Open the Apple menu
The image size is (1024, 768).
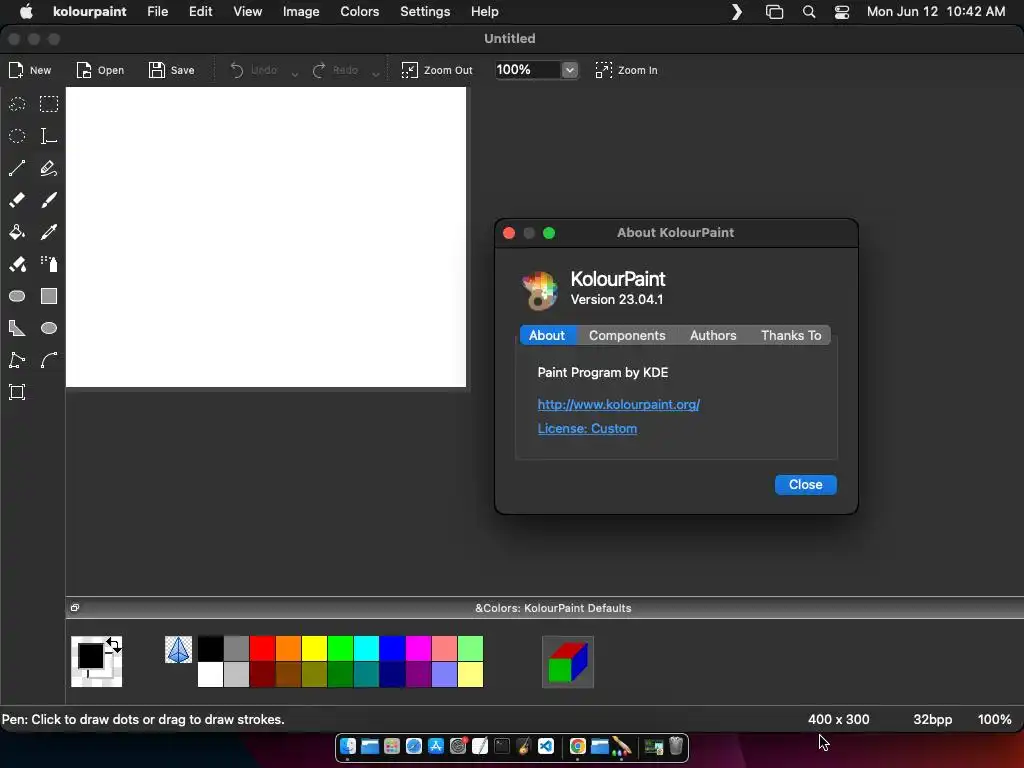coord(26,11)
